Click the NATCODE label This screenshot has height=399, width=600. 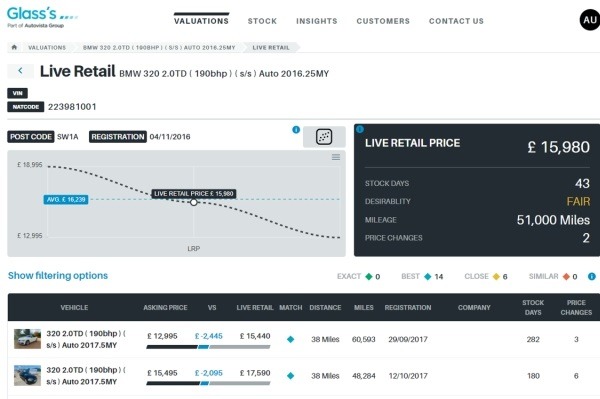(26, 107)
